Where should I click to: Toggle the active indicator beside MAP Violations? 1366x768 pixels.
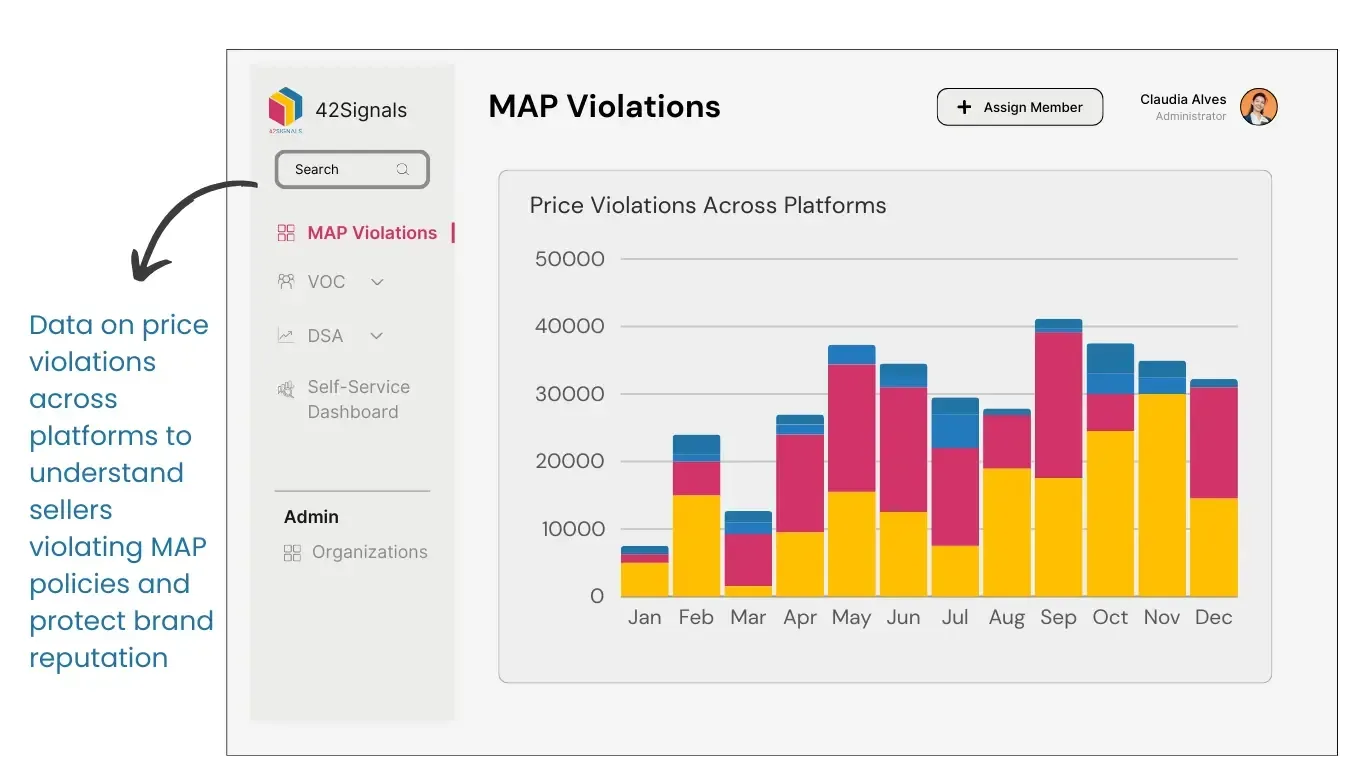point(453,232)
